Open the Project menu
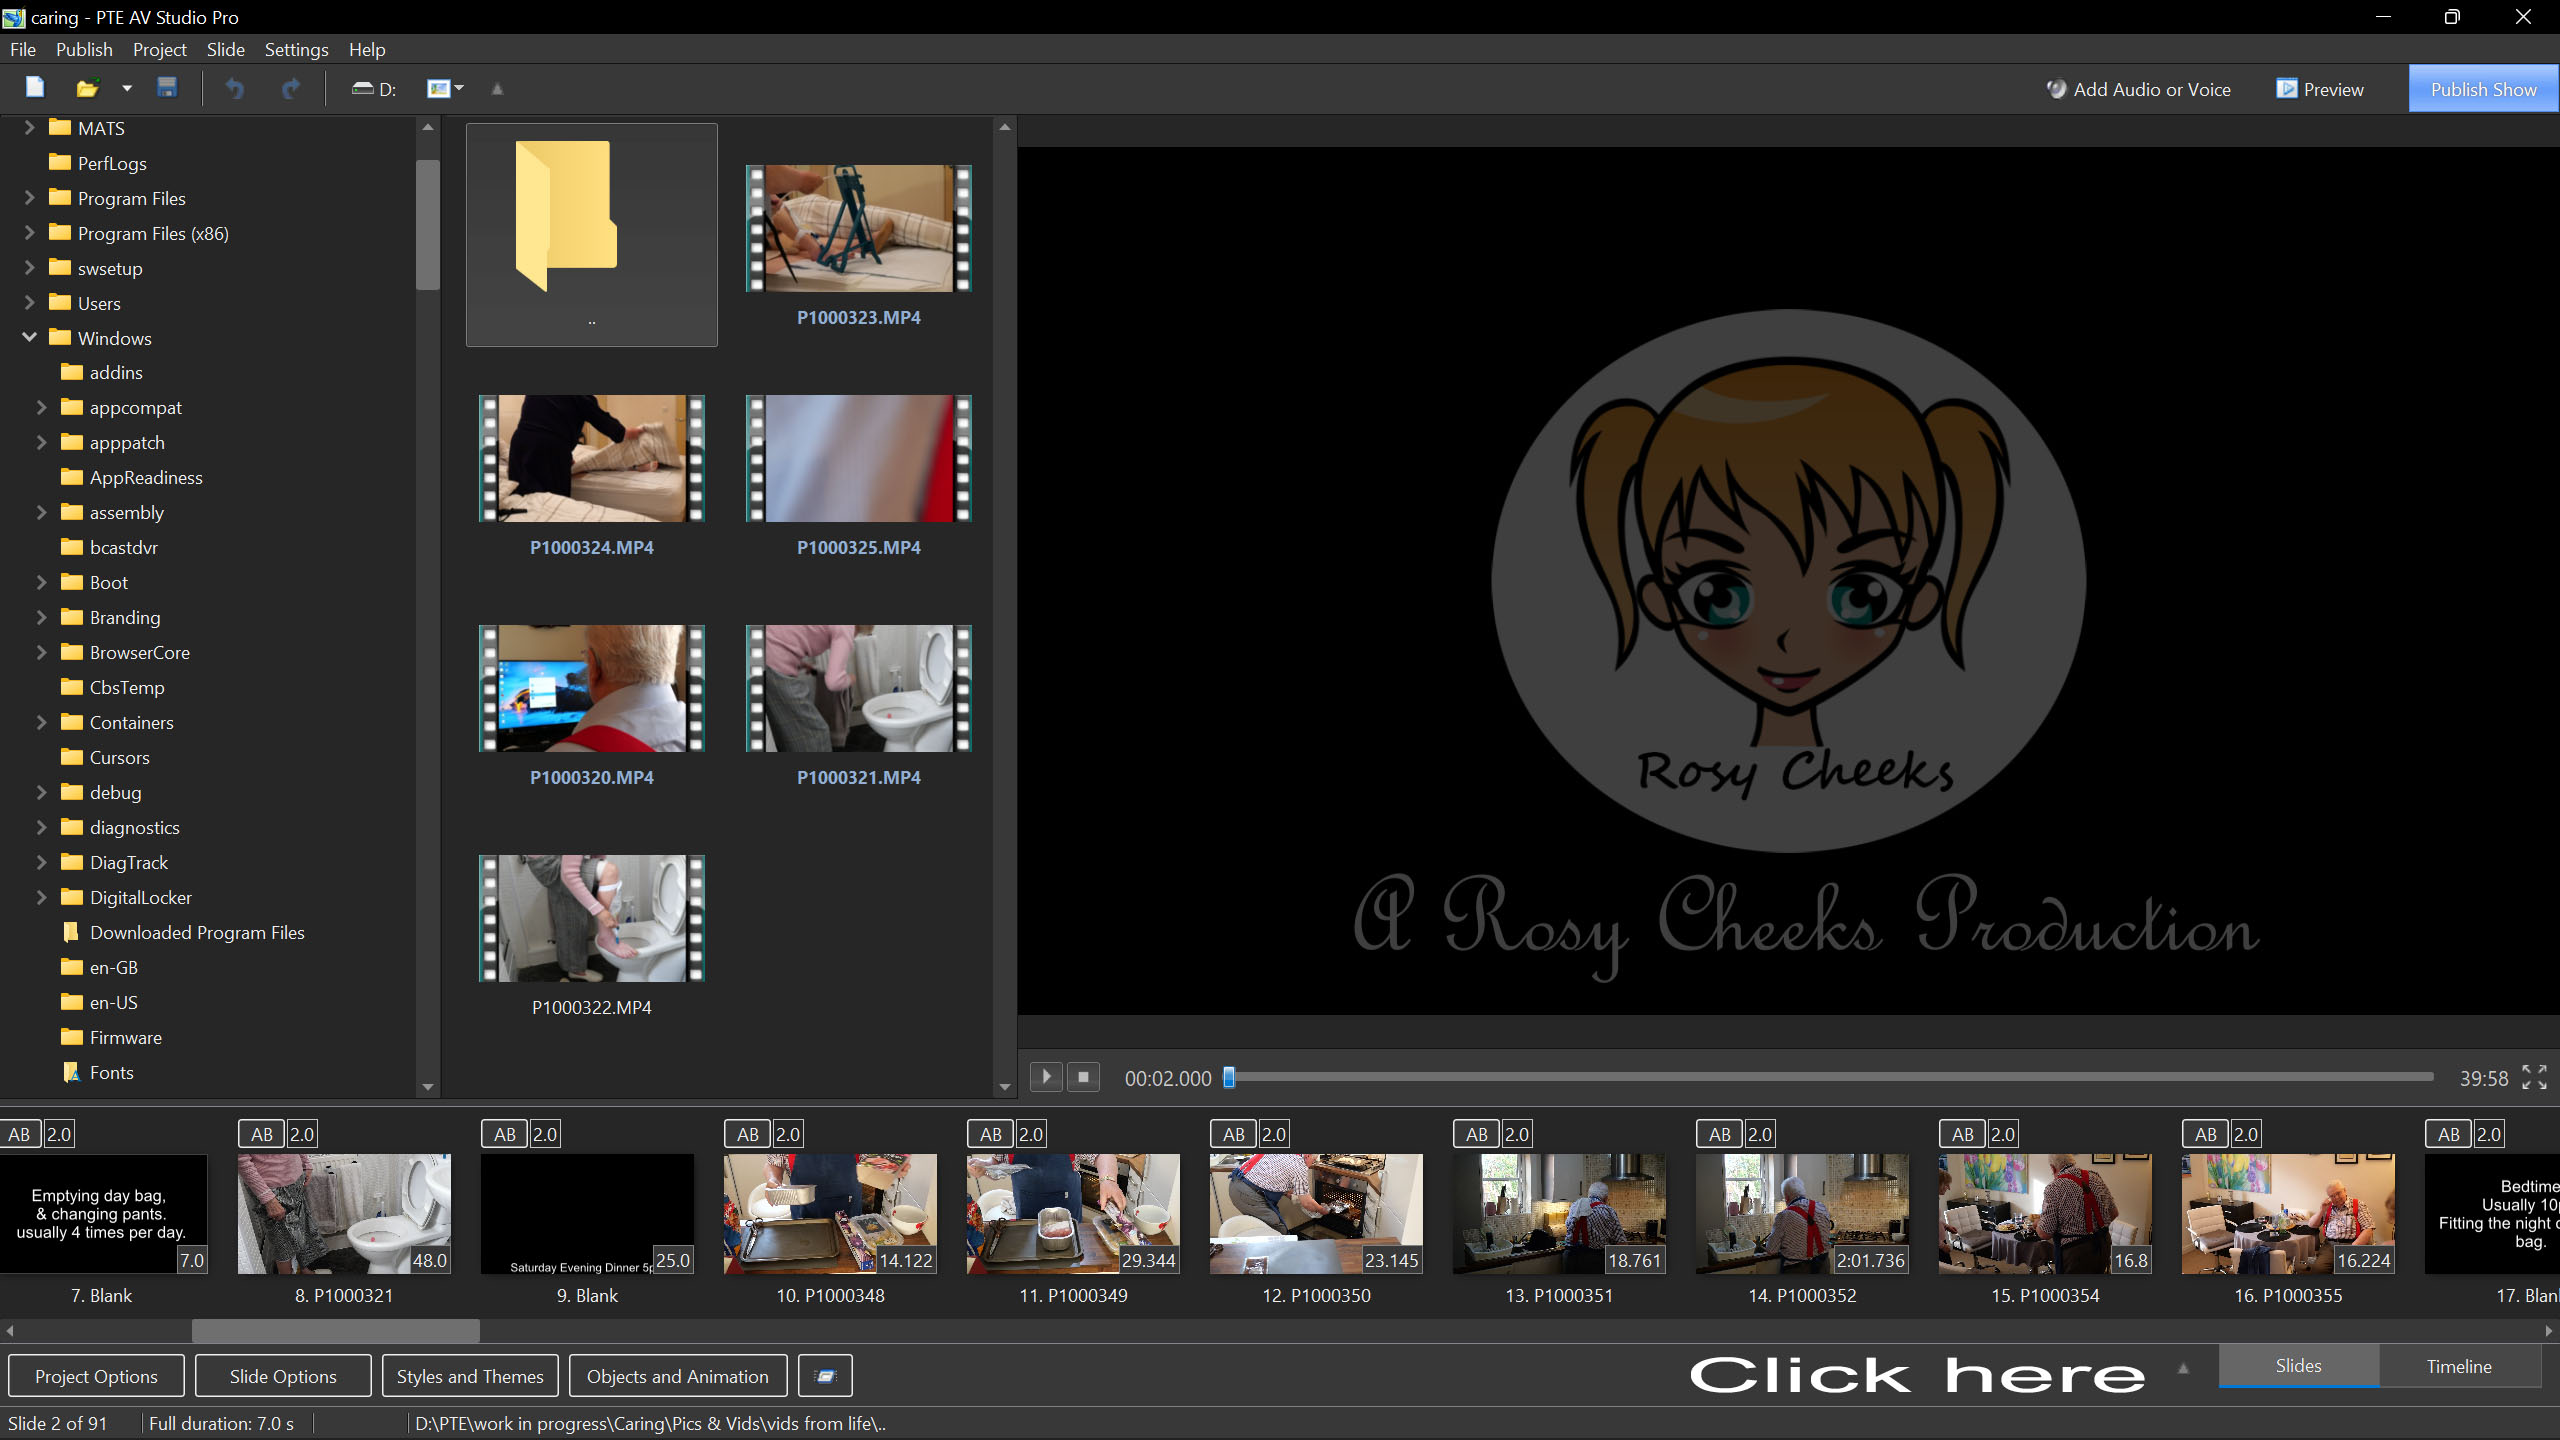This screenshot has width=2560, height=1440. 160,49
